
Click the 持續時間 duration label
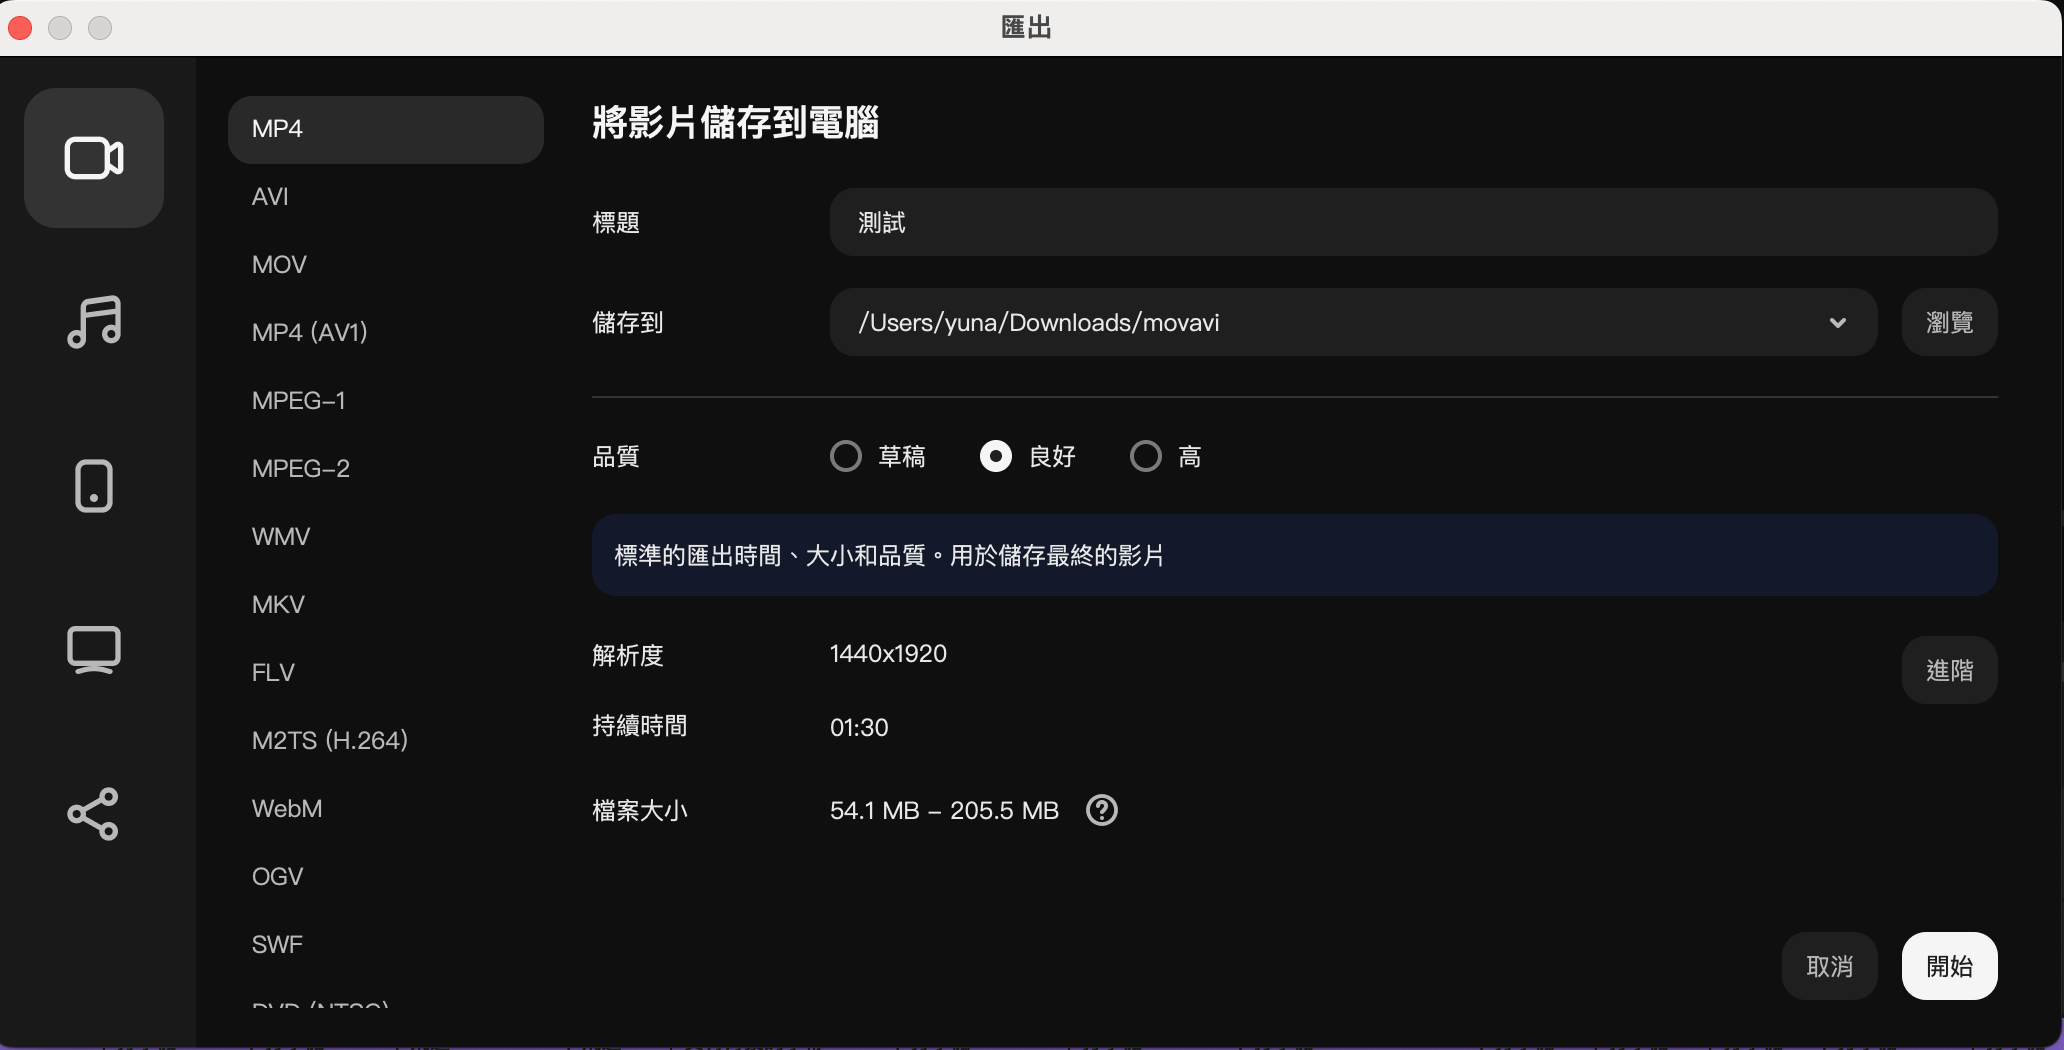[640, 726]
